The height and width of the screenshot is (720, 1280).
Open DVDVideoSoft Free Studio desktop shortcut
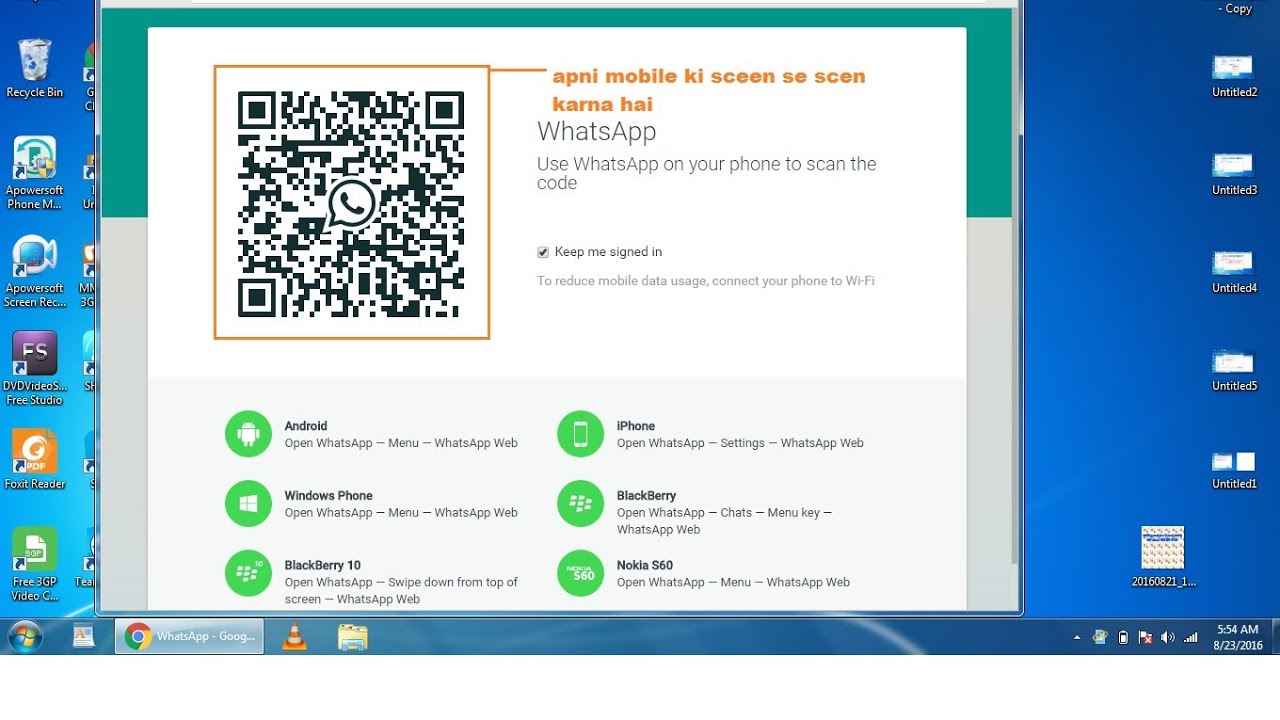coord(34,369)
